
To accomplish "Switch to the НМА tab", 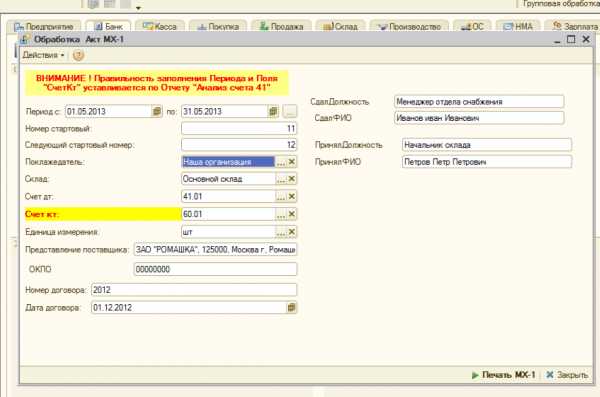I will click(x=518, y=26).
